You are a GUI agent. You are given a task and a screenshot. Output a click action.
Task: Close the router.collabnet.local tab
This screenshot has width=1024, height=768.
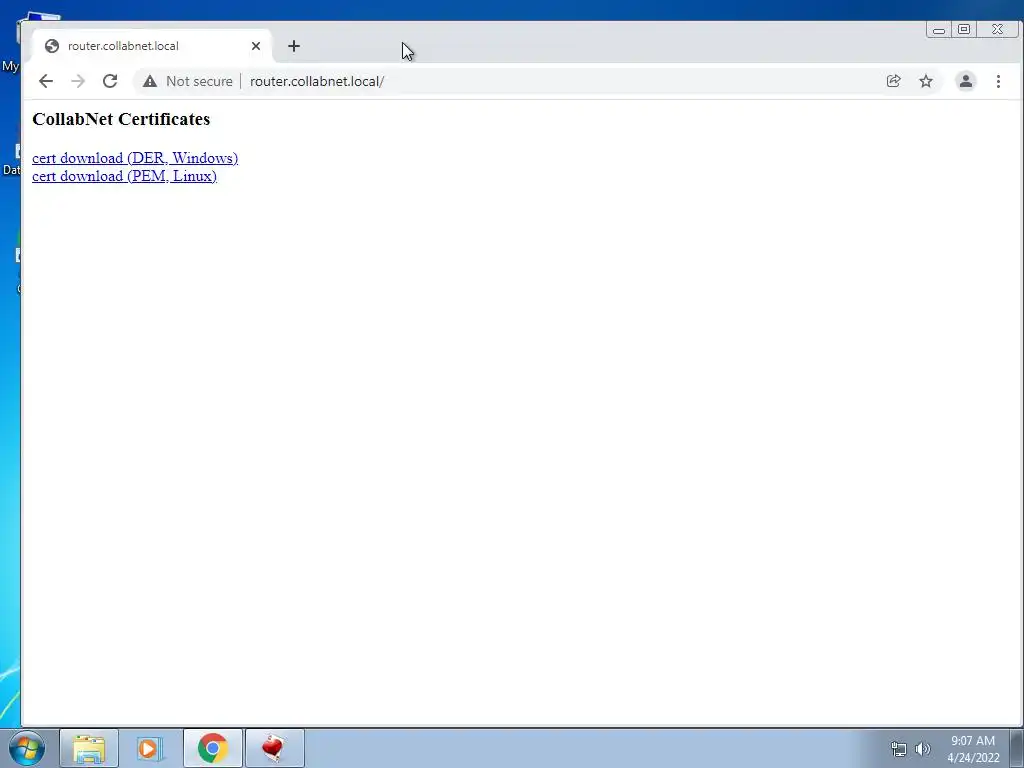pyautogui.click(x=256, y=46)
